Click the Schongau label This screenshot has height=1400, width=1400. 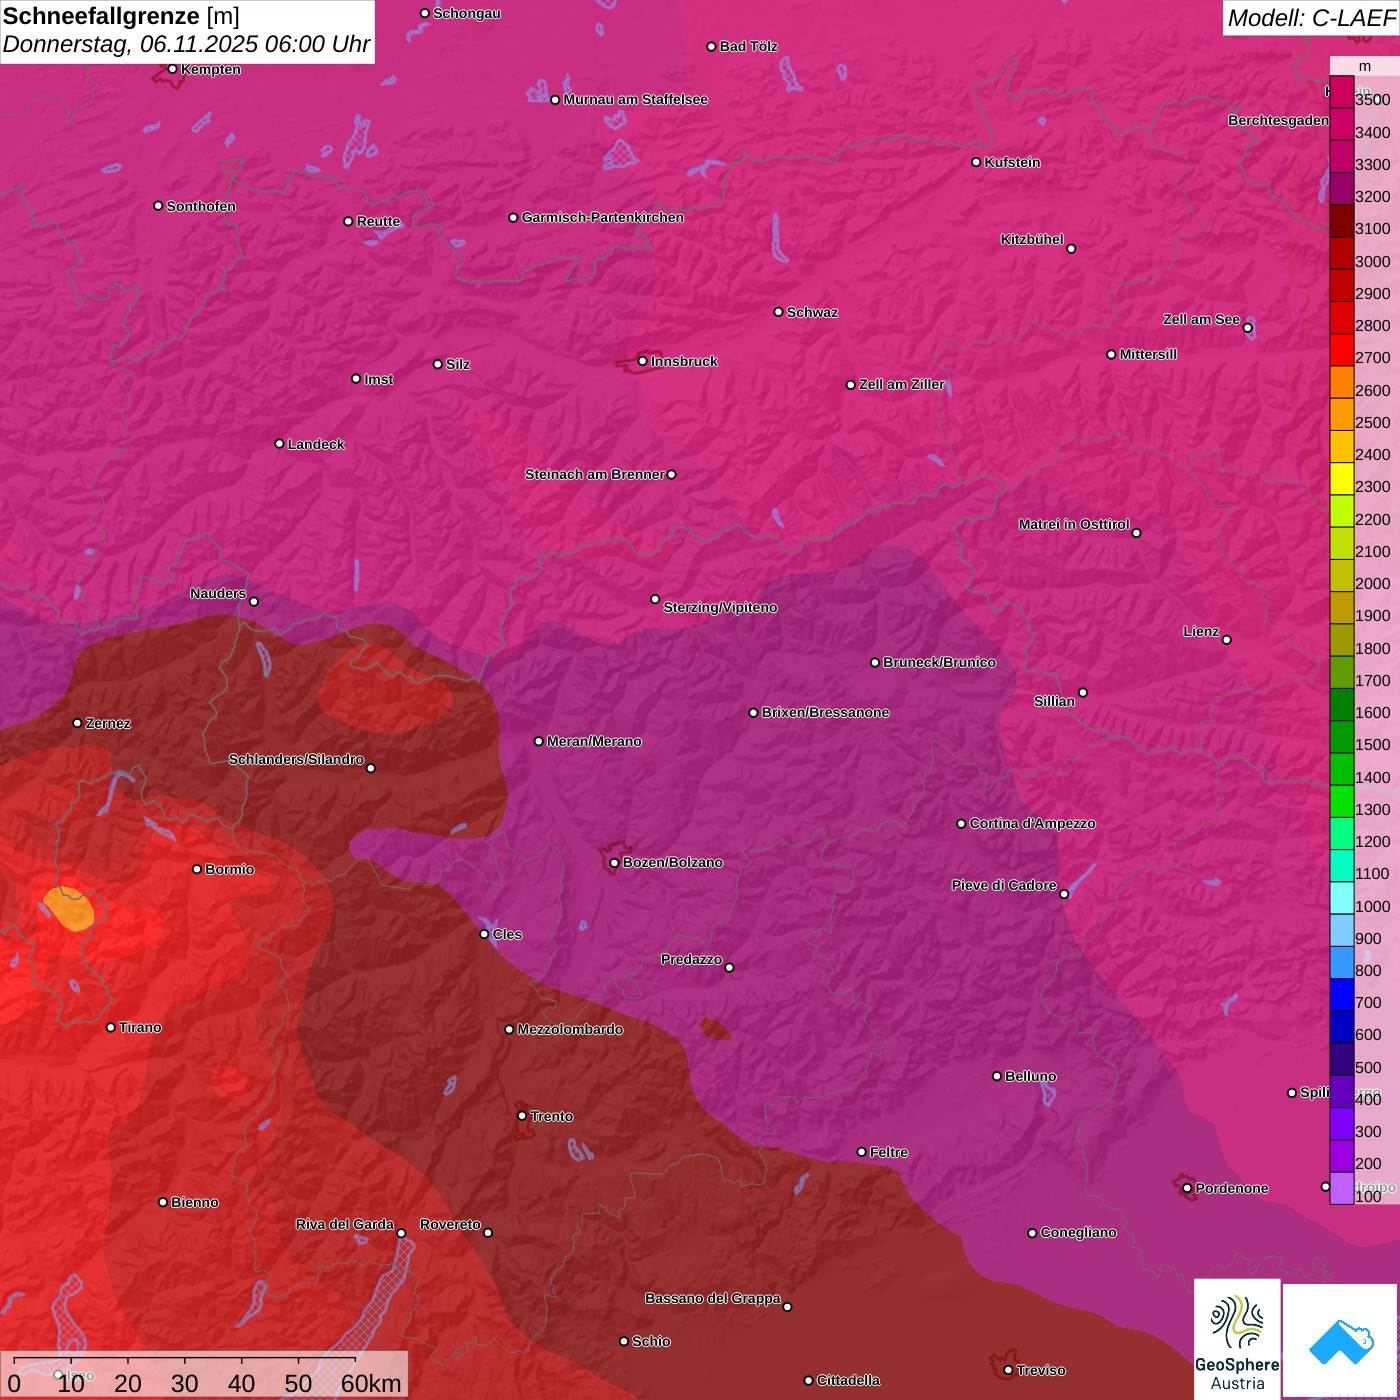coord(466,13)
